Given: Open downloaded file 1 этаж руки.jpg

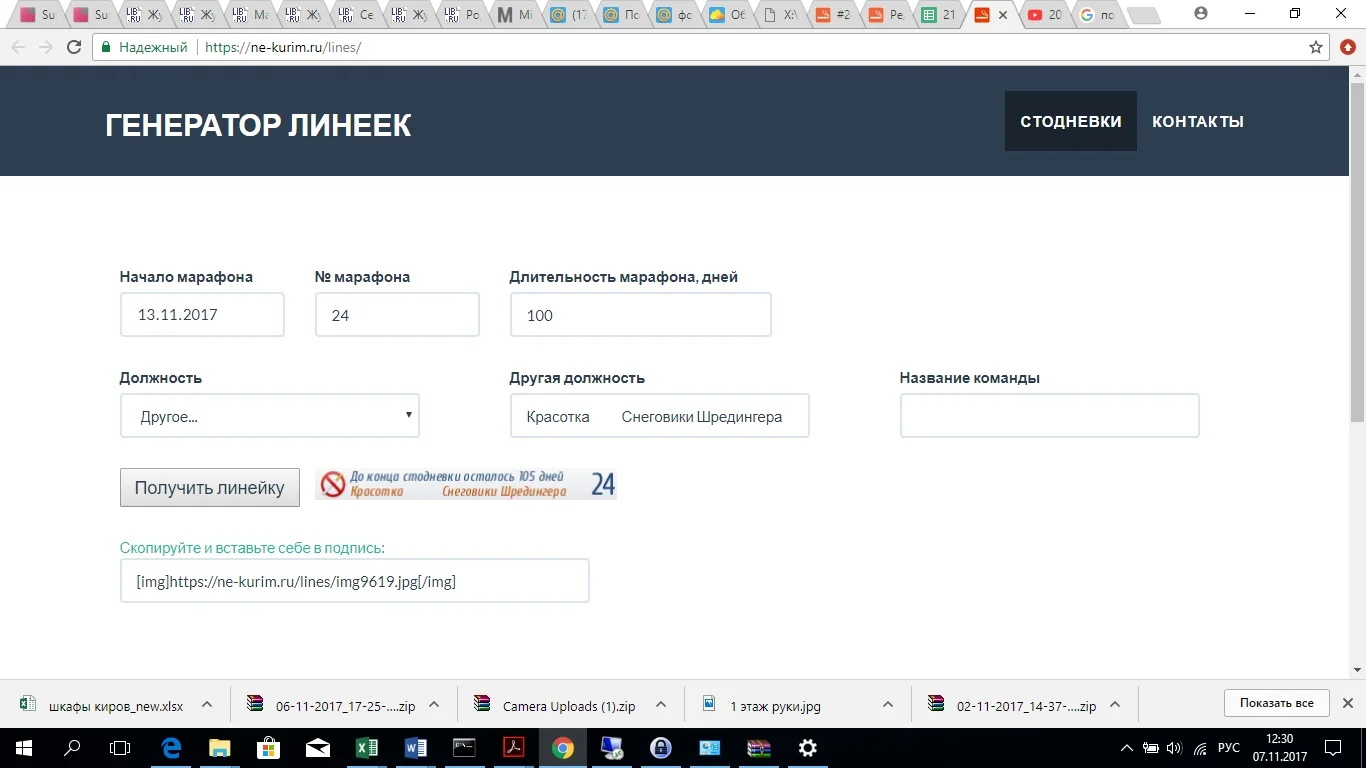Looking at the screenshot, I should click(x=775, y=705).
